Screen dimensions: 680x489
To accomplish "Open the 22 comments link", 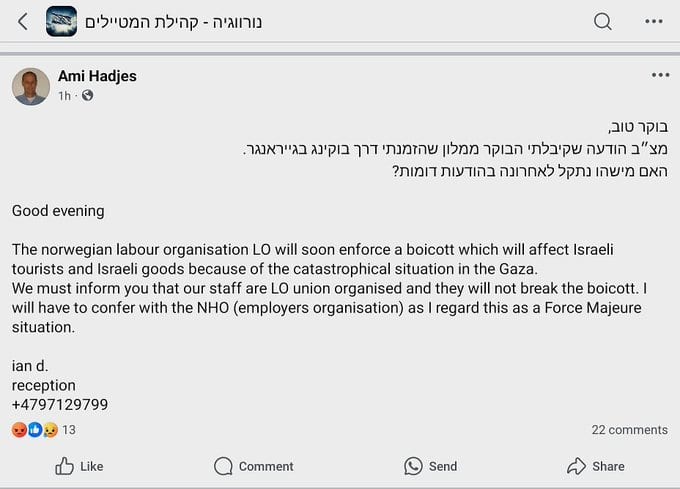I will click(629, 430).
